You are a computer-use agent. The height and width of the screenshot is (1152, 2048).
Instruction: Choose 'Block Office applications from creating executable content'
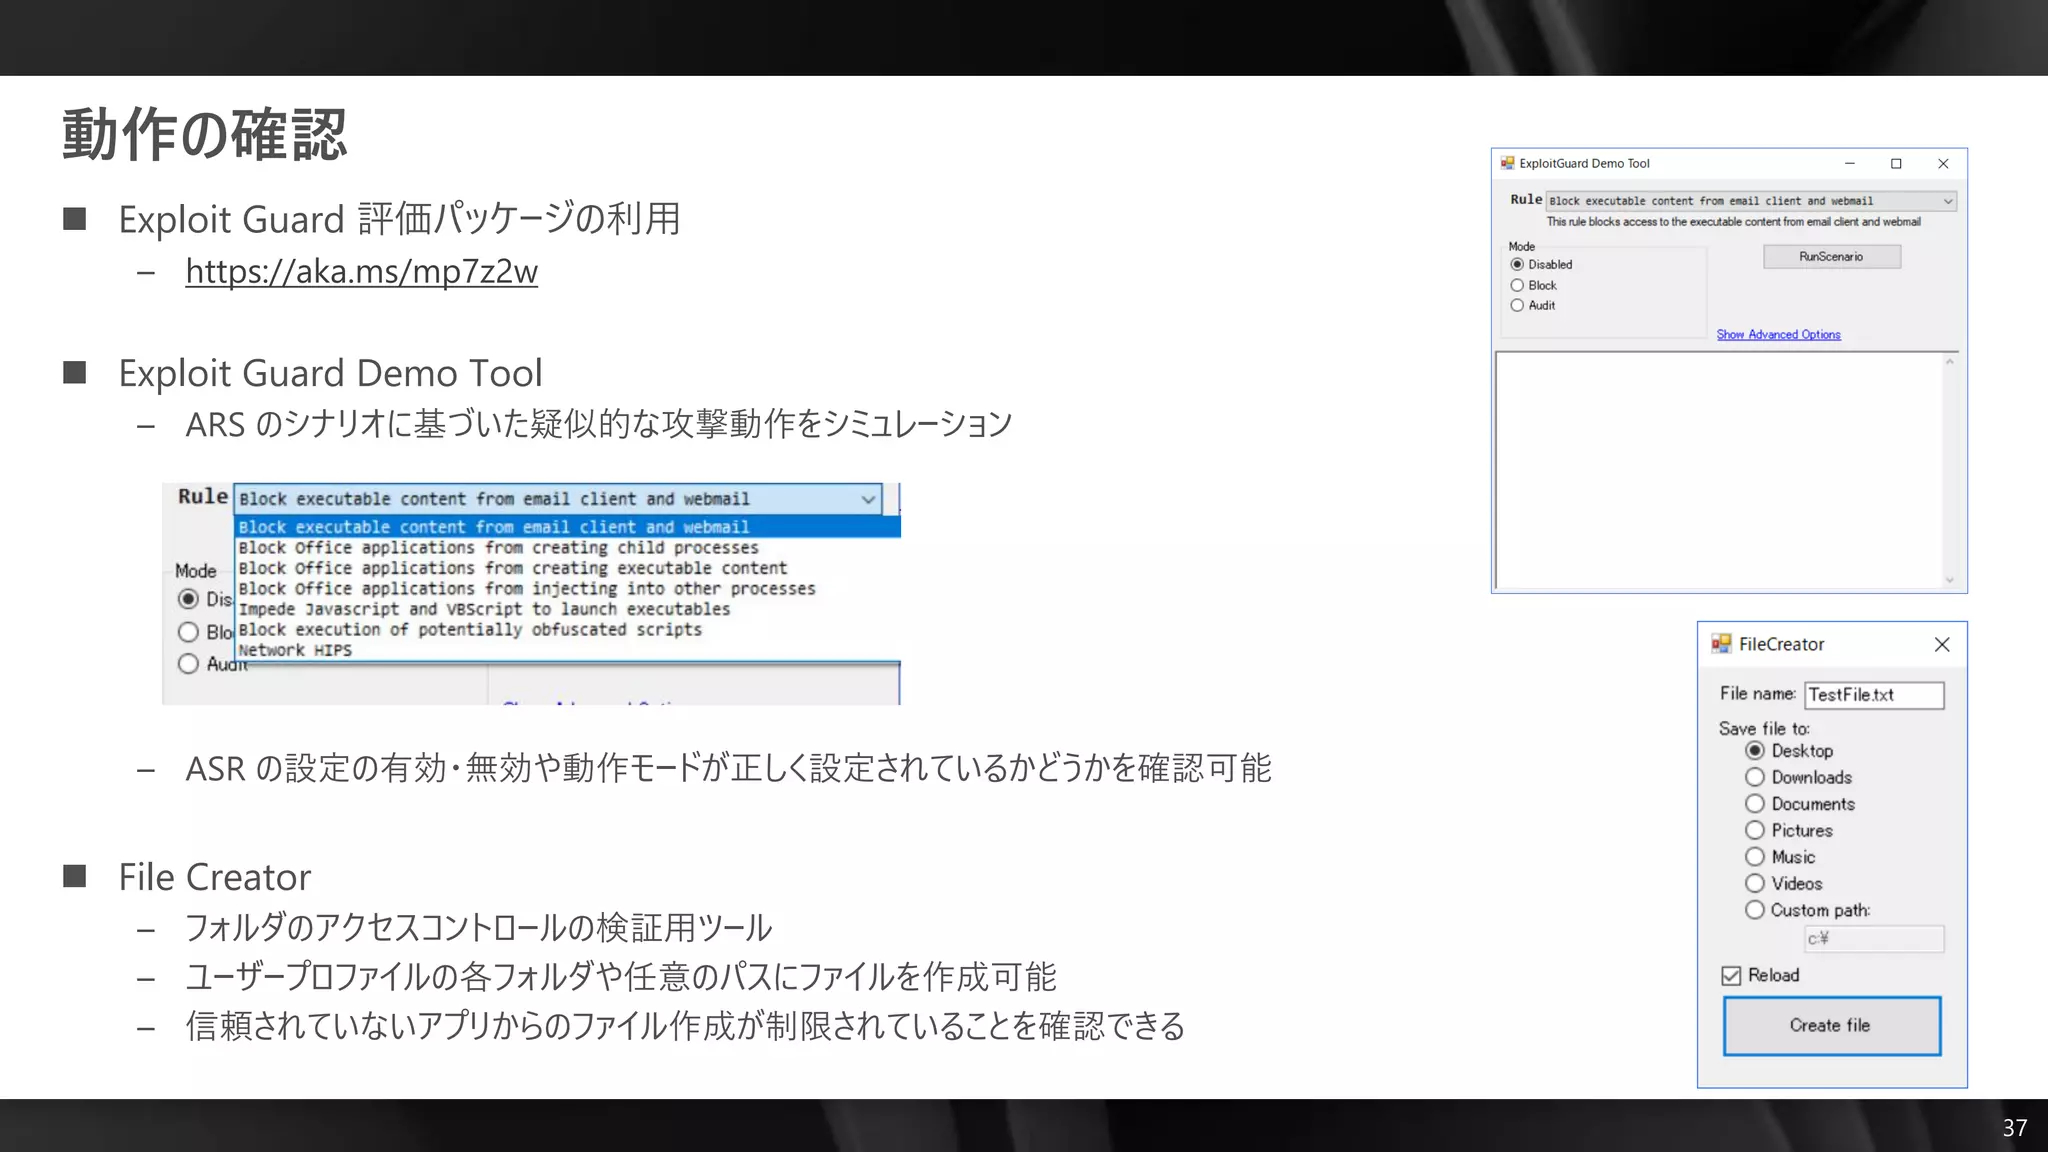pos(567,568)
